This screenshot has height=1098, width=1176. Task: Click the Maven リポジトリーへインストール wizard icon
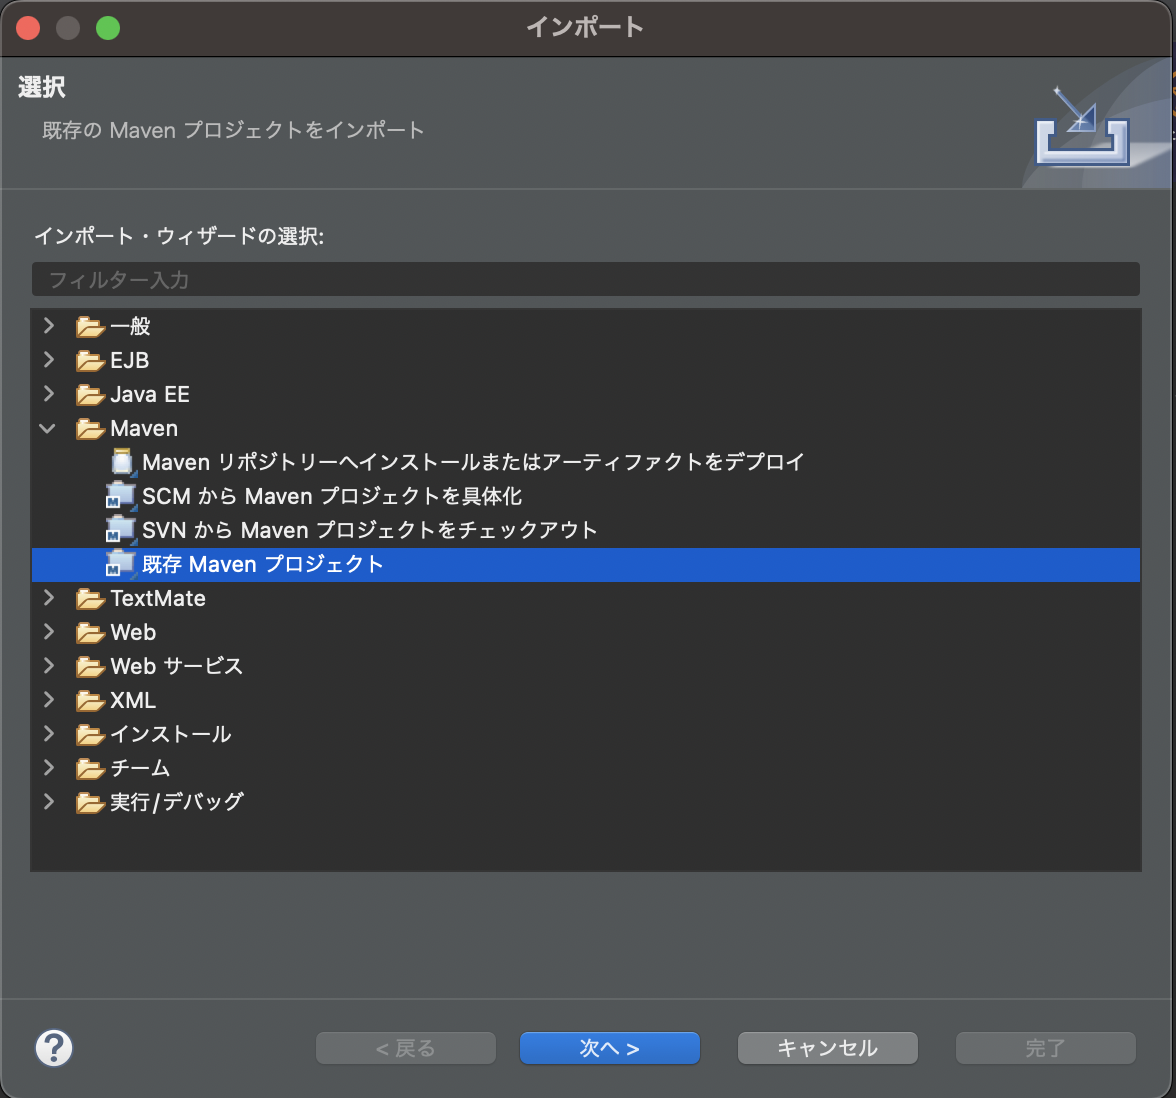[121, 461]
